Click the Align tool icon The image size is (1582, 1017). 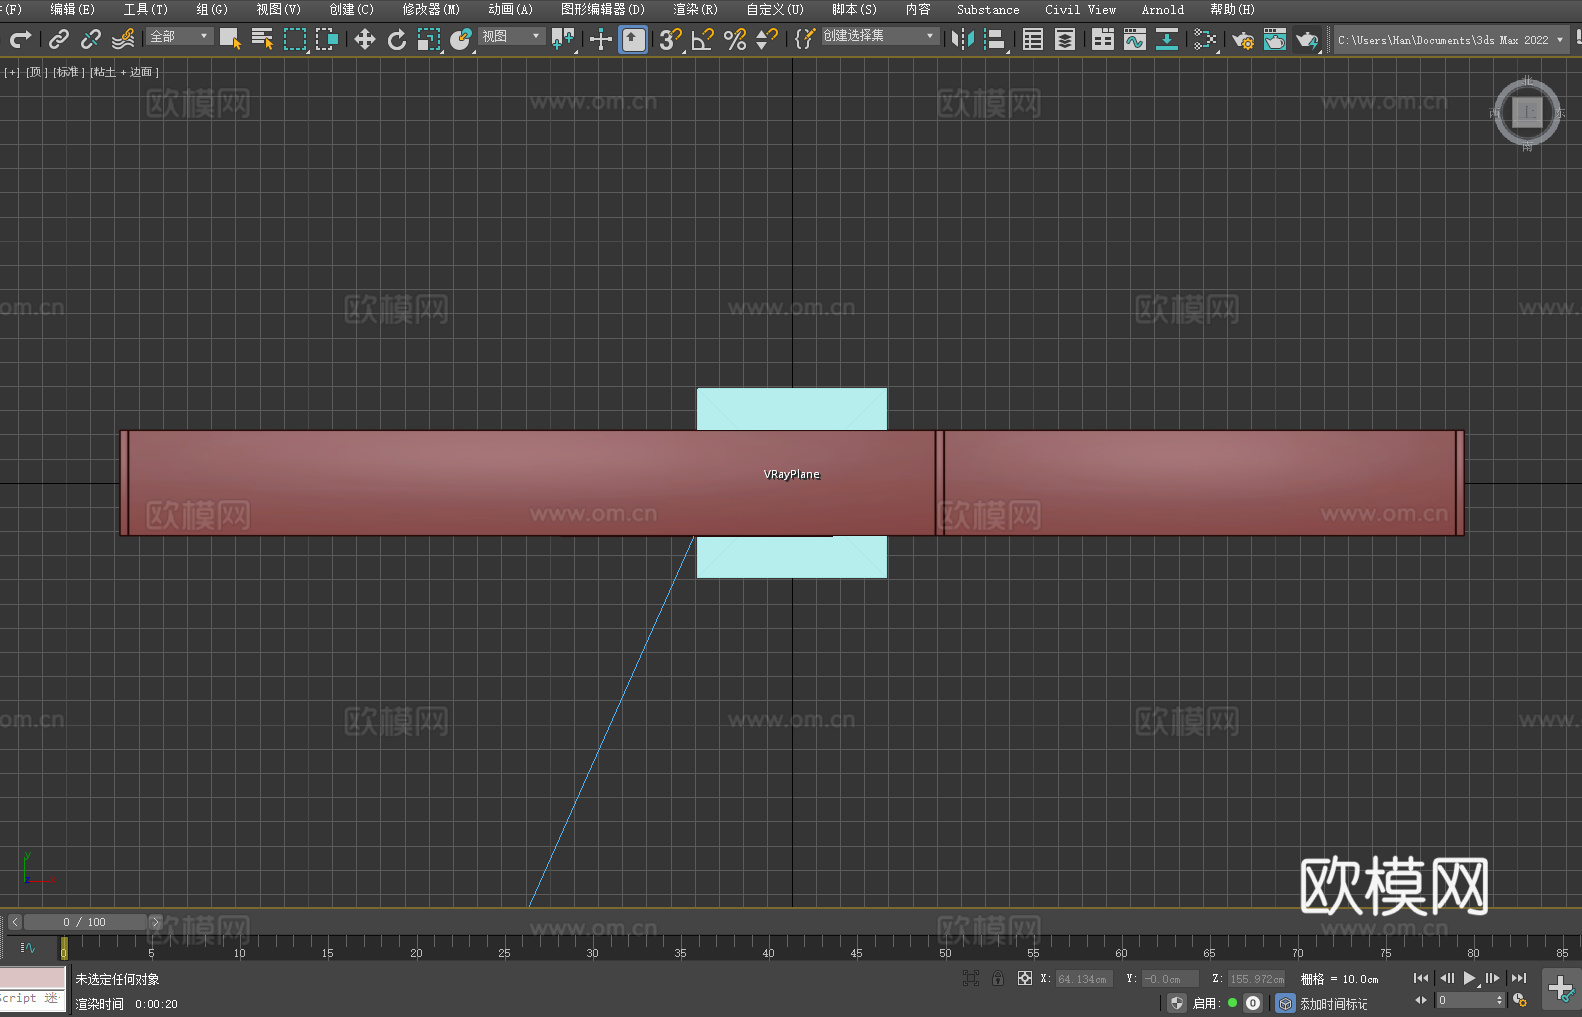pyautogui.click(x=995, y=39)
